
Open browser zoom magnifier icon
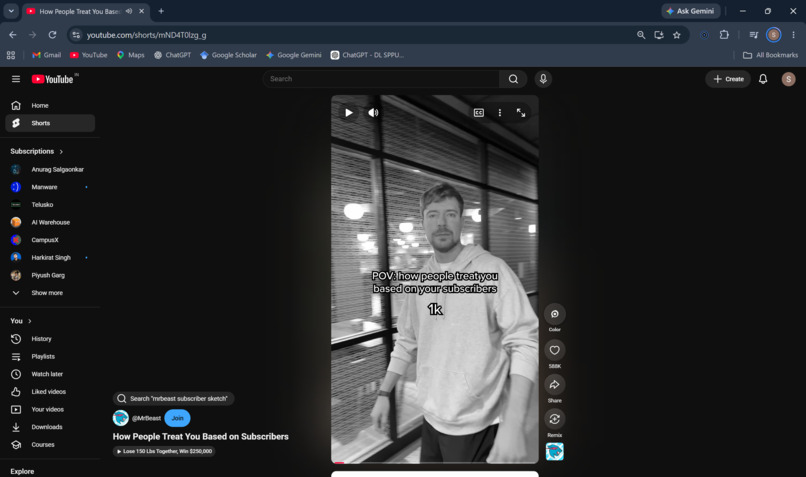[641, 35]
